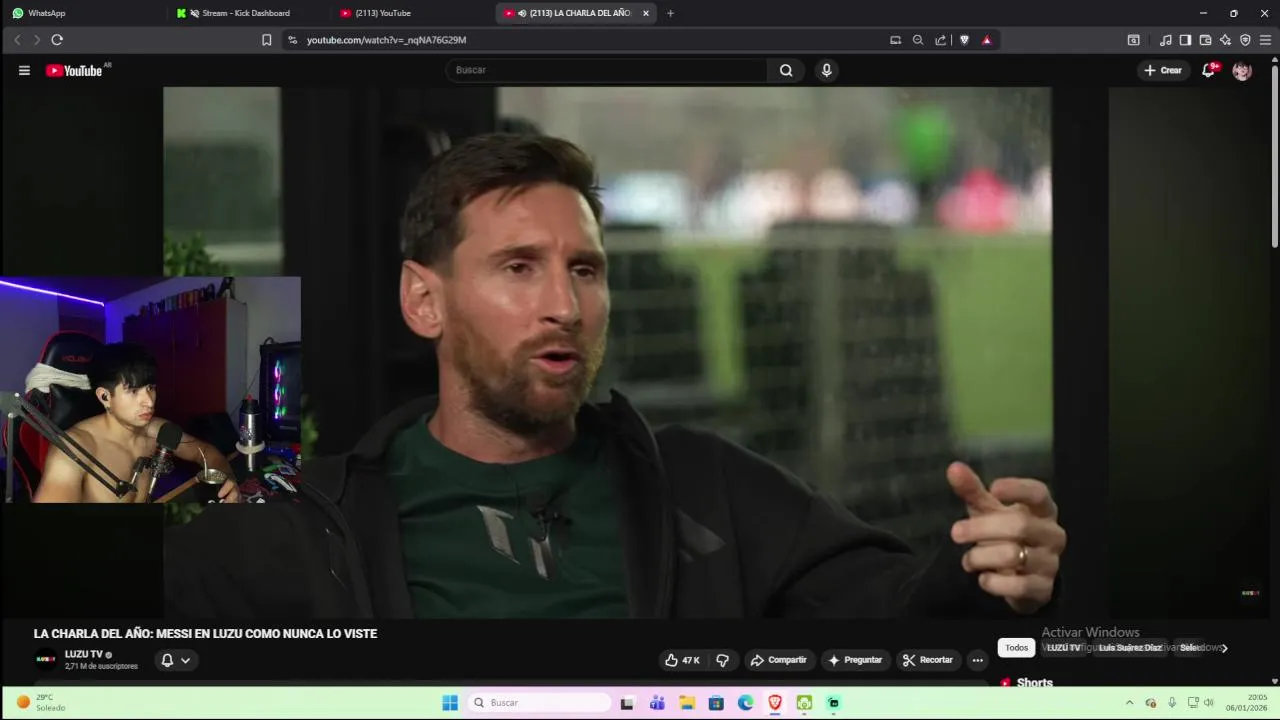Dislike the Messi video
Viewport: 1280px width, 720px height.
(x=722, y=660)
